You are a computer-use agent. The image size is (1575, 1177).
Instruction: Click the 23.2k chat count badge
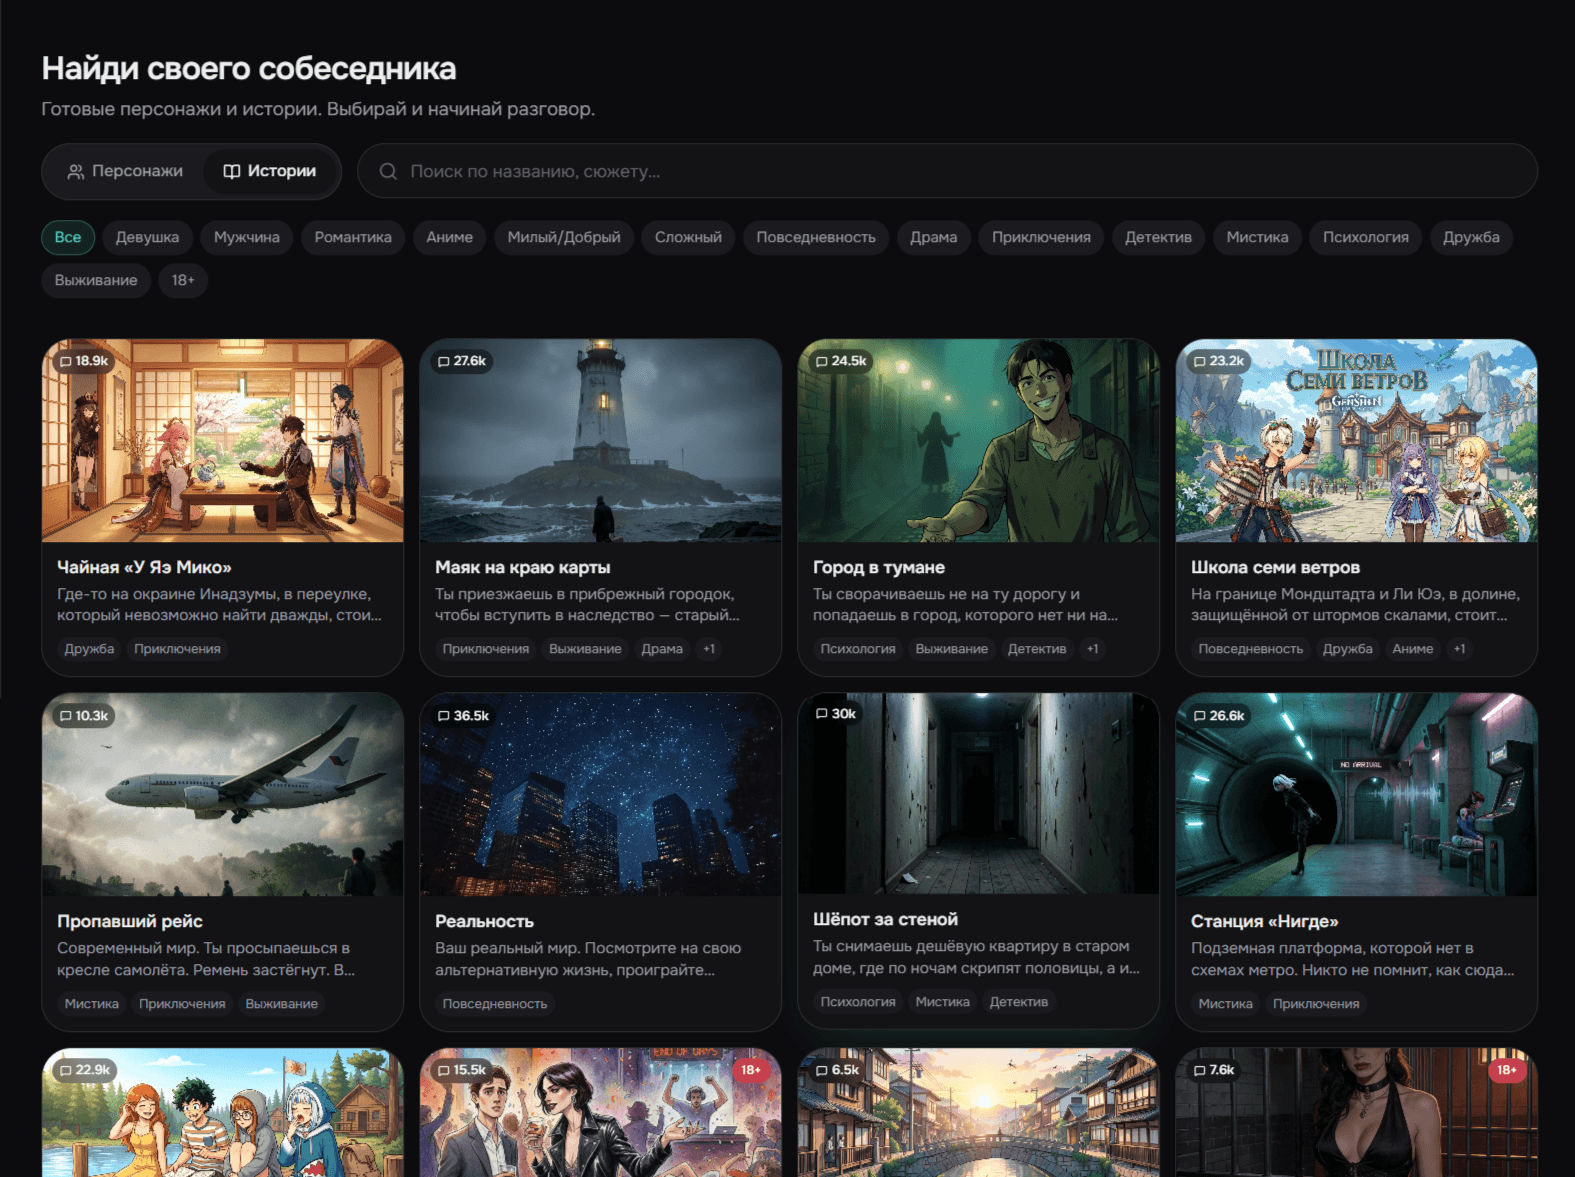coord(1219,361)
